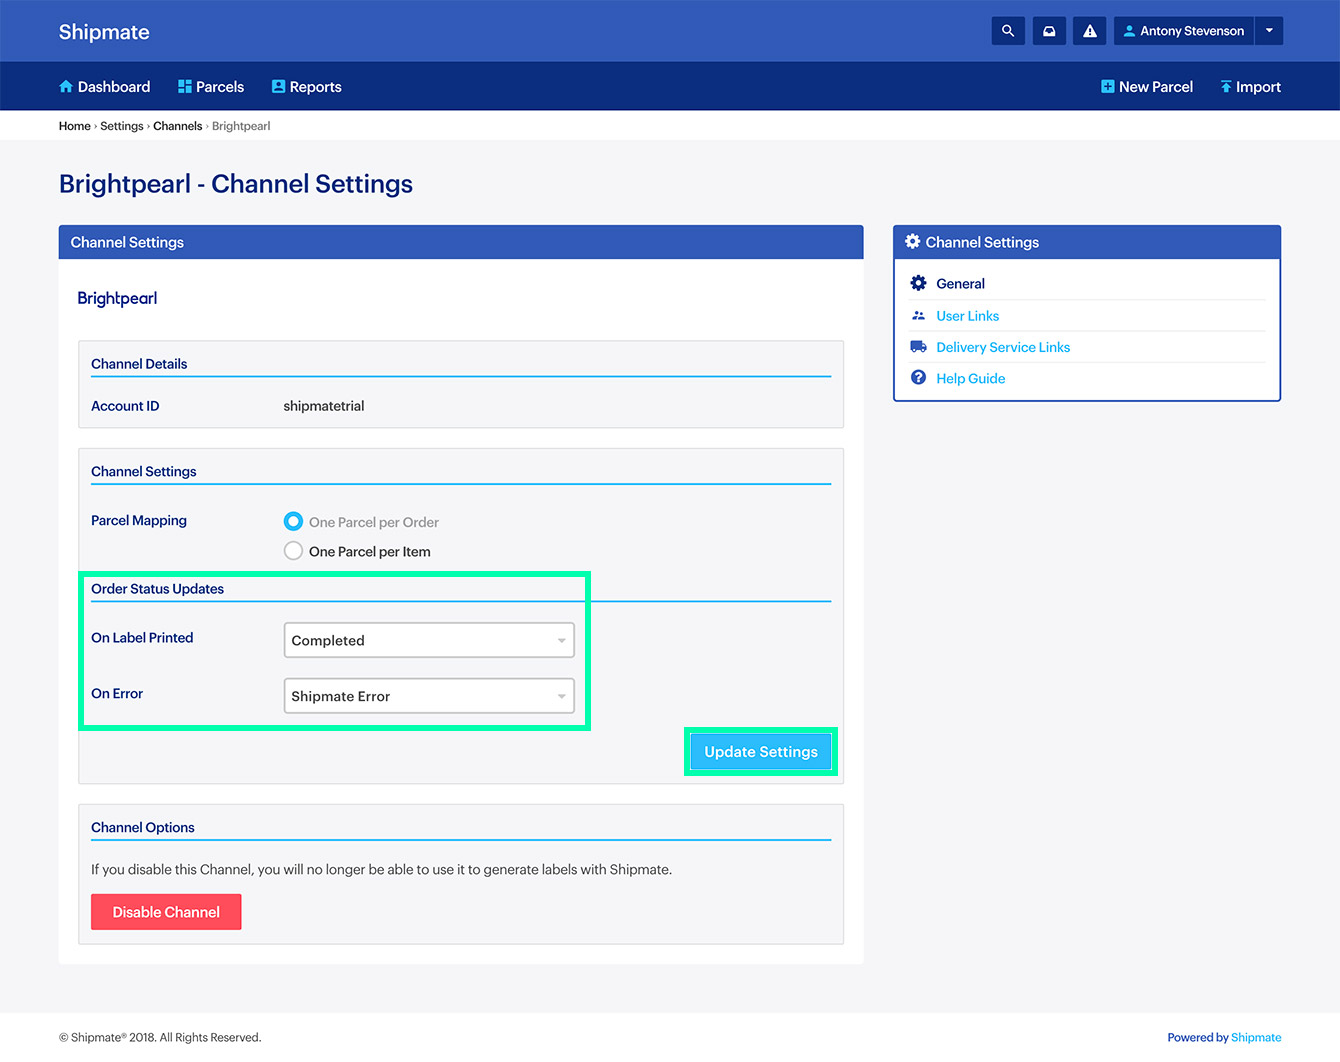1340x1062 pixels.
Task: Open the On Error dropdown
Action: click(429, 696)
